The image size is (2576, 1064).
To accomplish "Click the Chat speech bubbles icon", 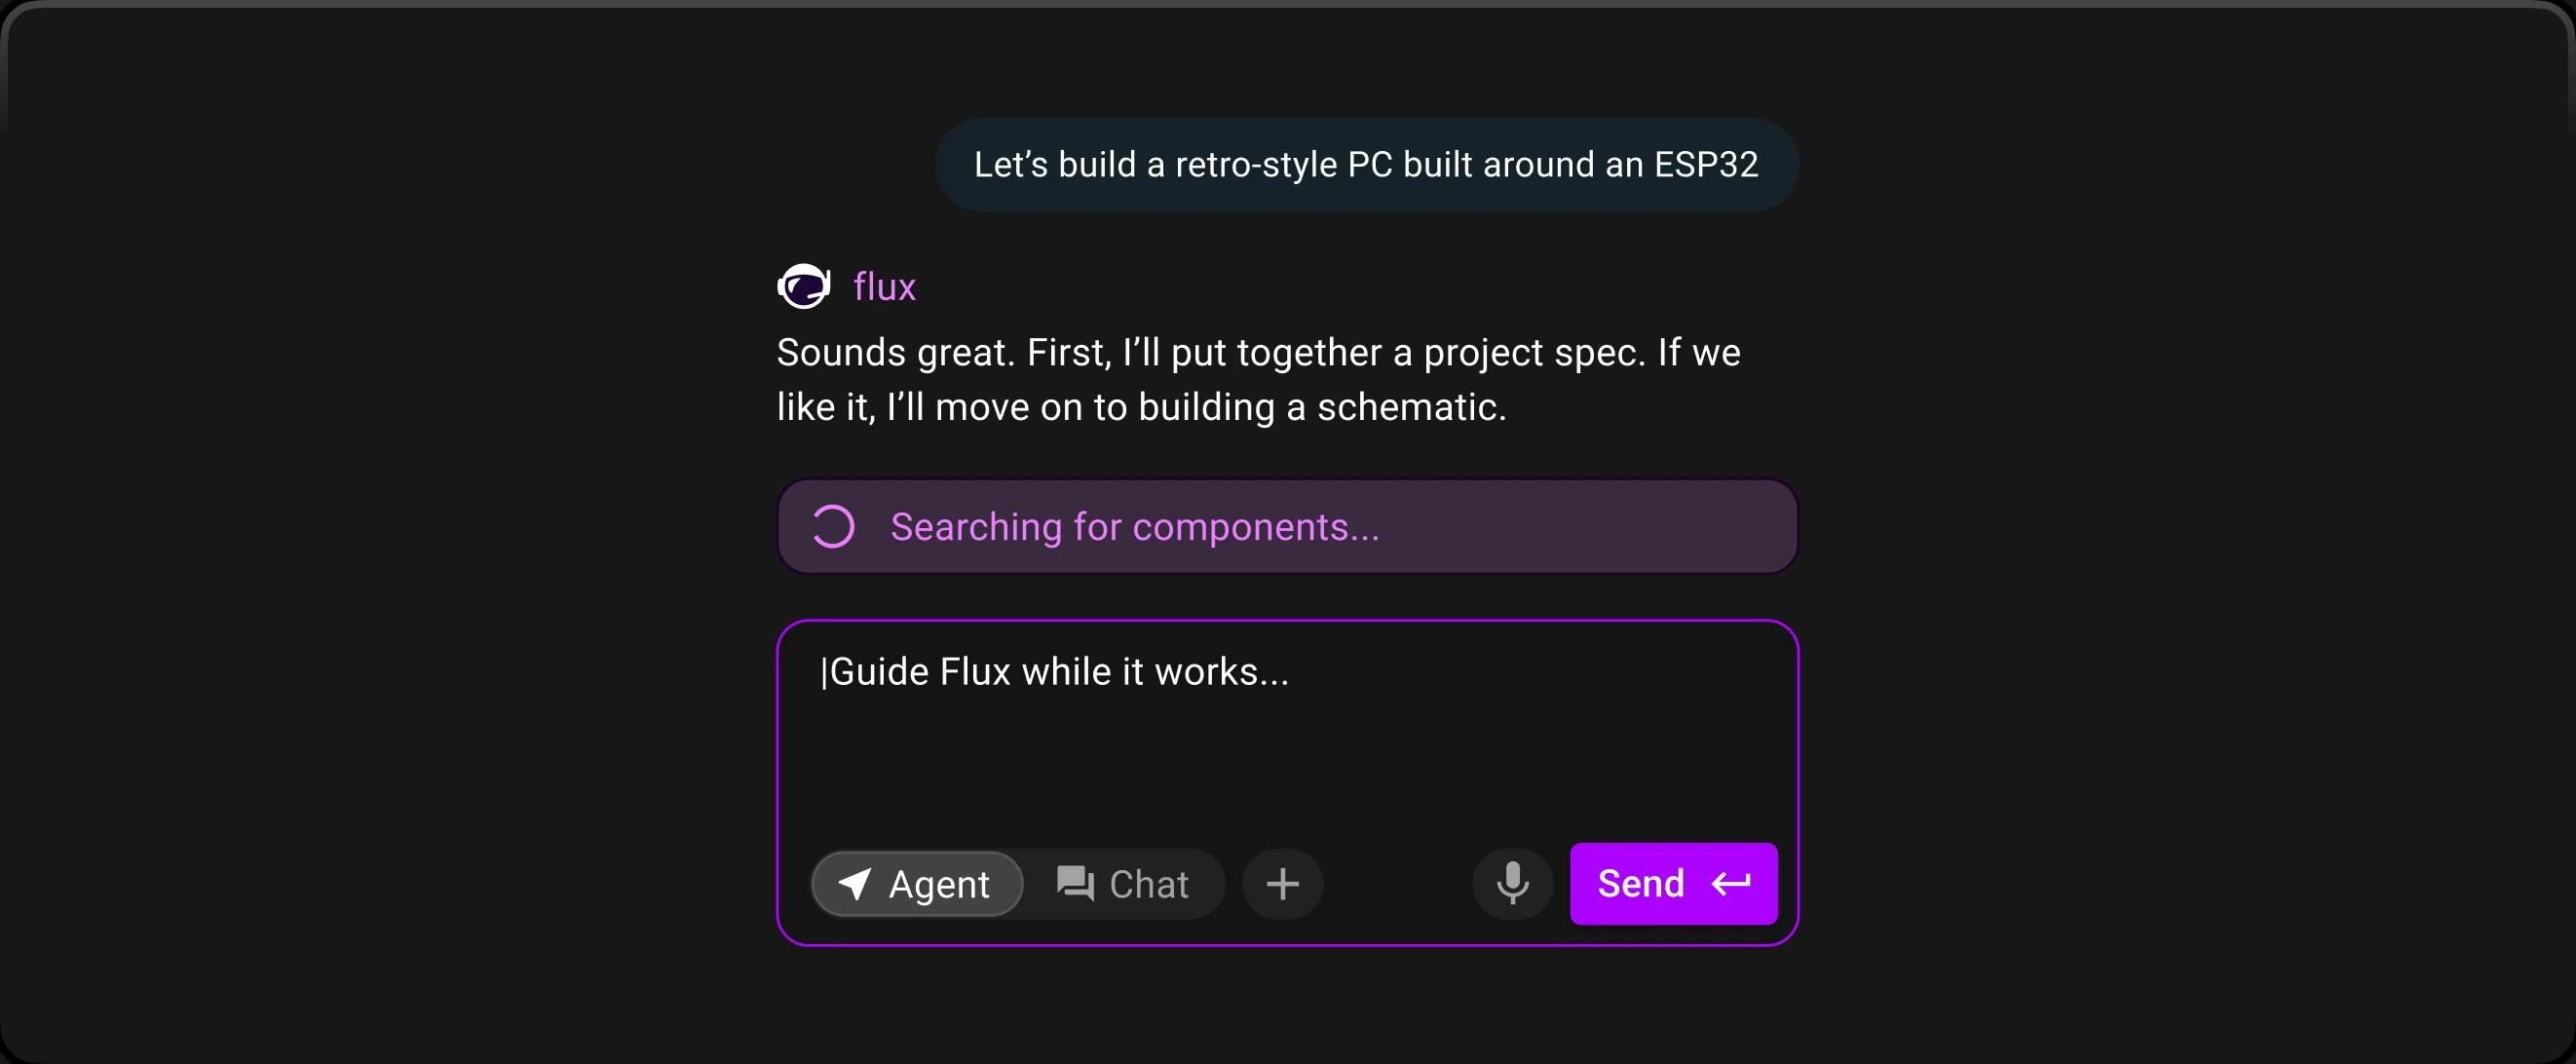I will point(1075,884).
